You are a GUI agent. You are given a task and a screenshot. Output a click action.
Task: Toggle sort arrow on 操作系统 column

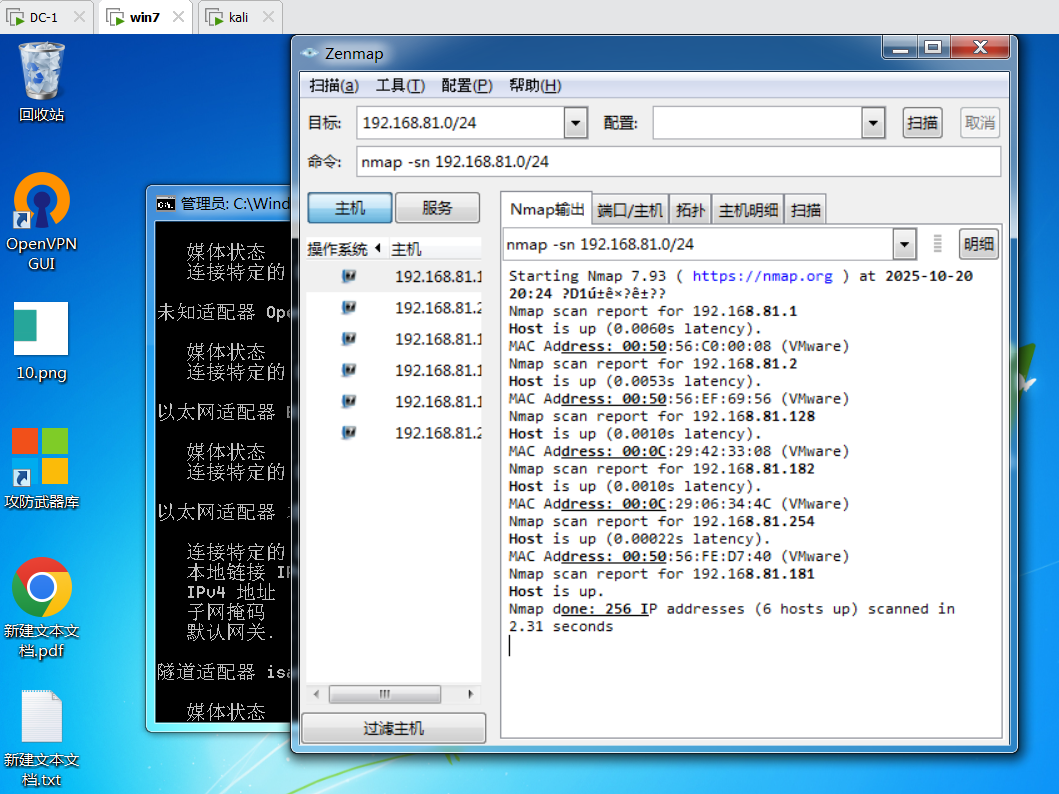[378, 248]
